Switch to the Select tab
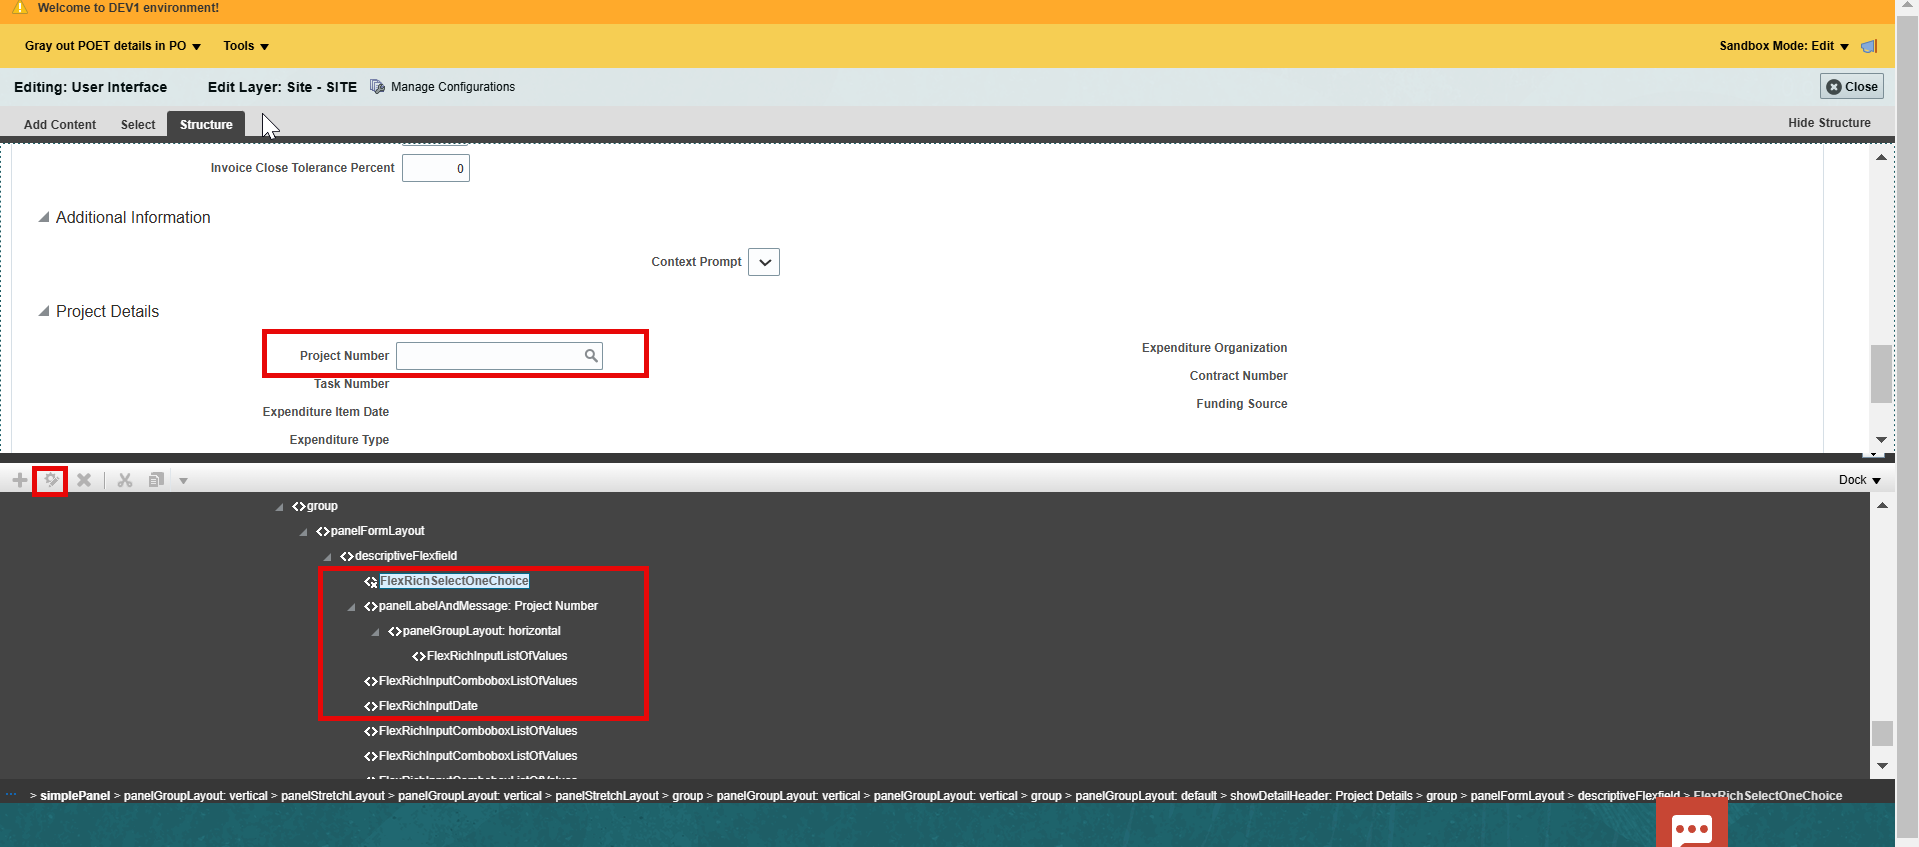 (138, 125)
